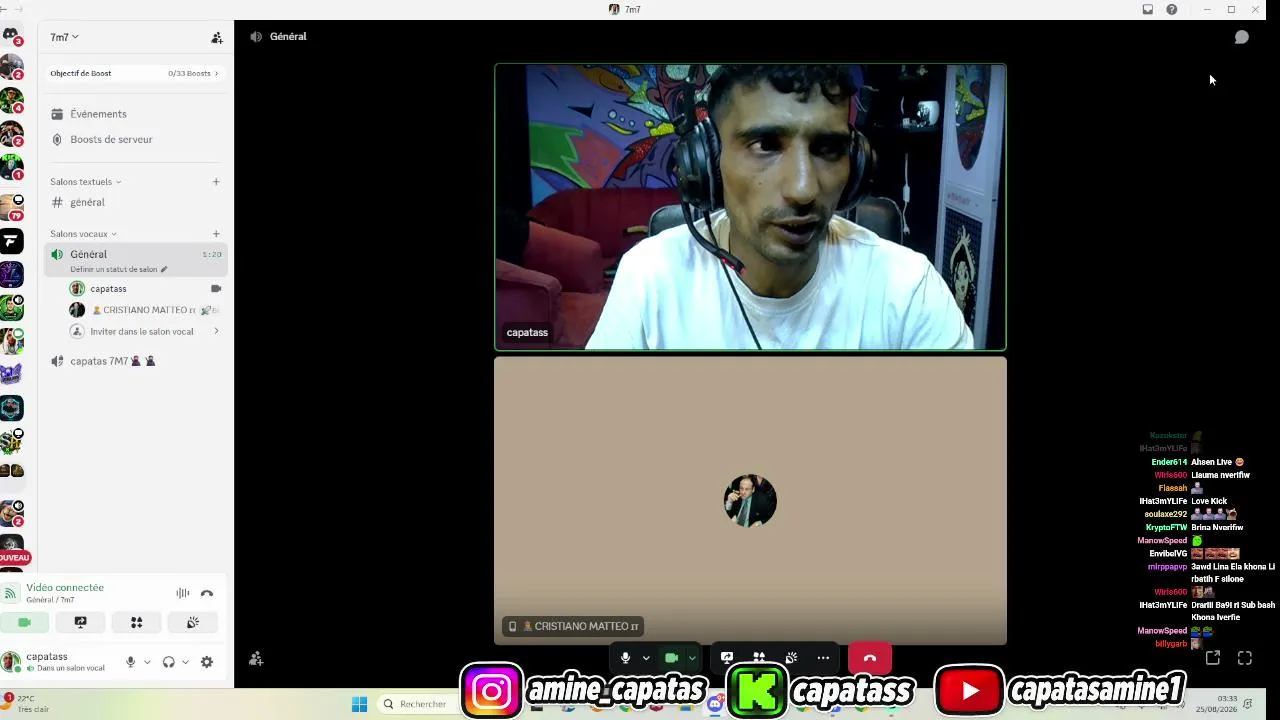Select CRISTIANO MATTEO in voice channel list
This screenshot has width=1280, height=720.
point(145,310)
